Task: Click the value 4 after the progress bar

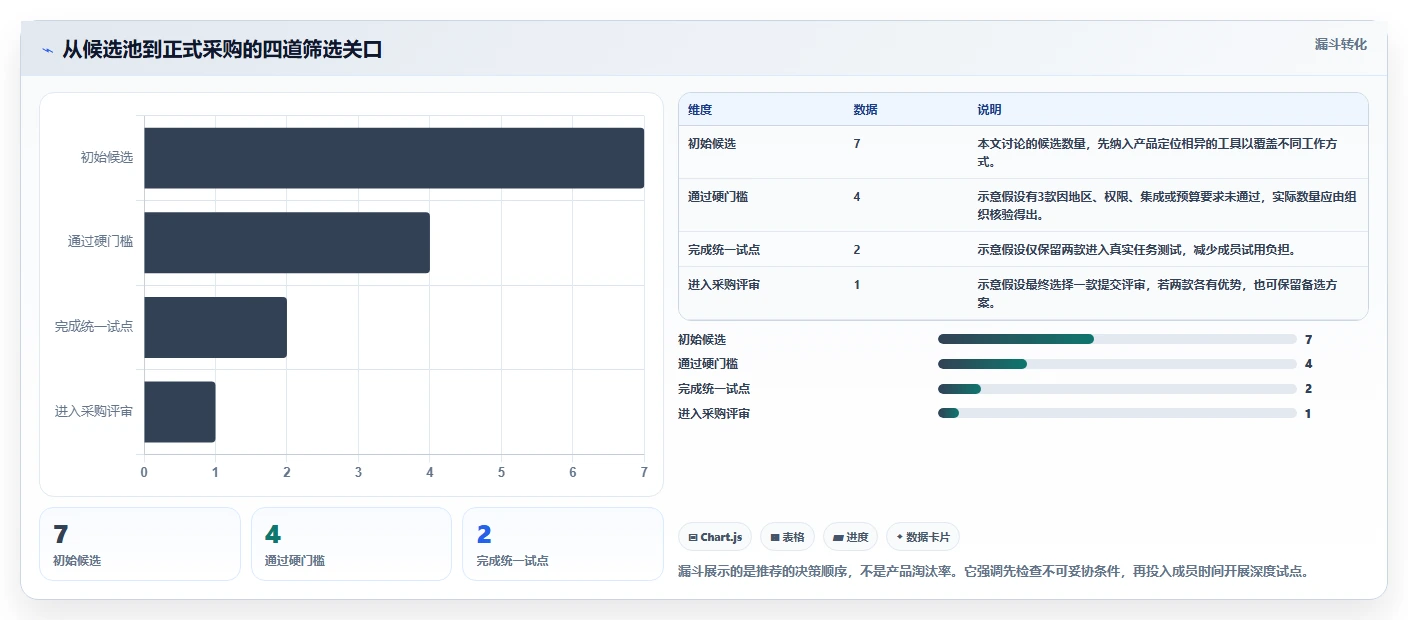Action: tap(1309, 364)
